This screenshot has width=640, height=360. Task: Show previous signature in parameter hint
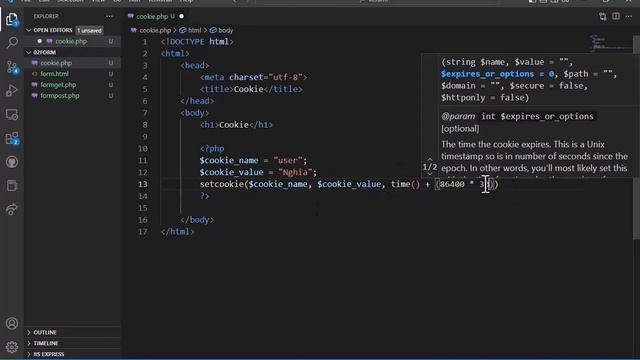click(x=430, y=160)
